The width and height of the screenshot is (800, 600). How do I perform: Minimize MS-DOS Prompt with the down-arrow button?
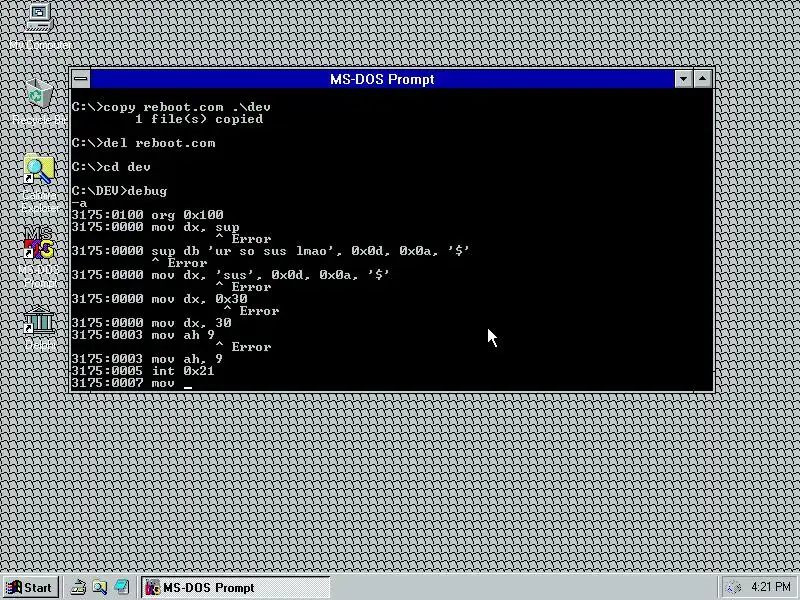click(683, 79)
